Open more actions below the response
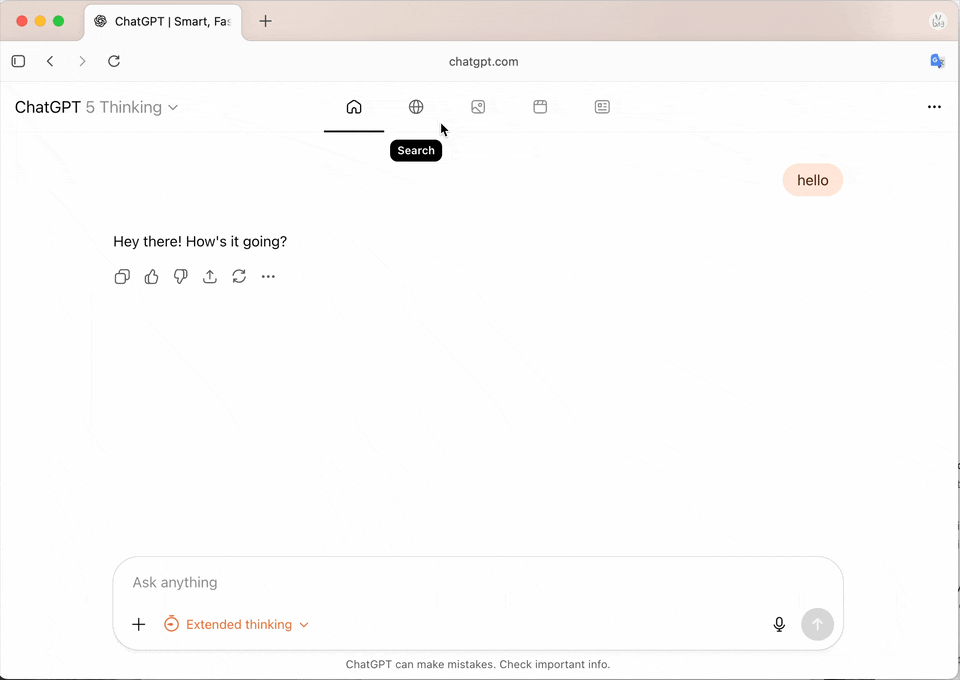 [x=268, y=277]
